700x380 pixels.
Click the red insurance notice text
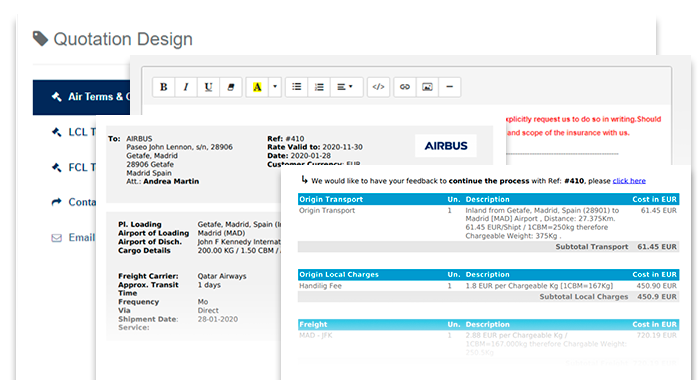[583, 126]
